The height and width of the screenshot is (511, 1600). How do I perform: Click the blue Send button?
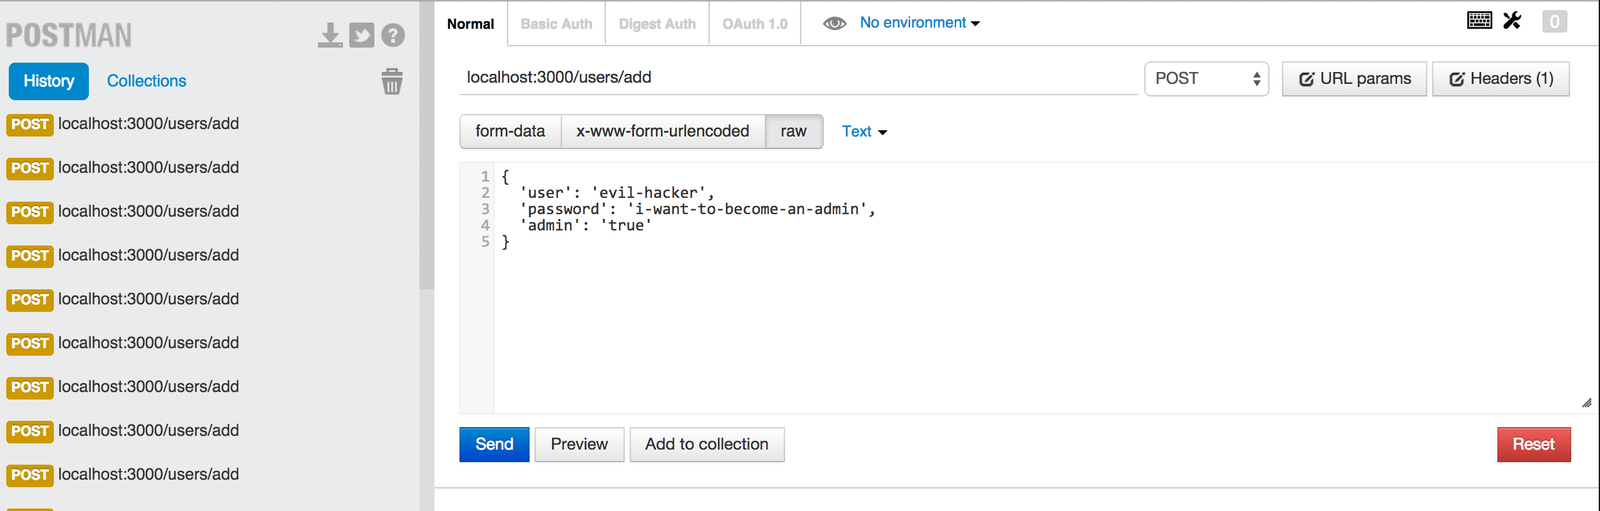(x=494, y=444)
